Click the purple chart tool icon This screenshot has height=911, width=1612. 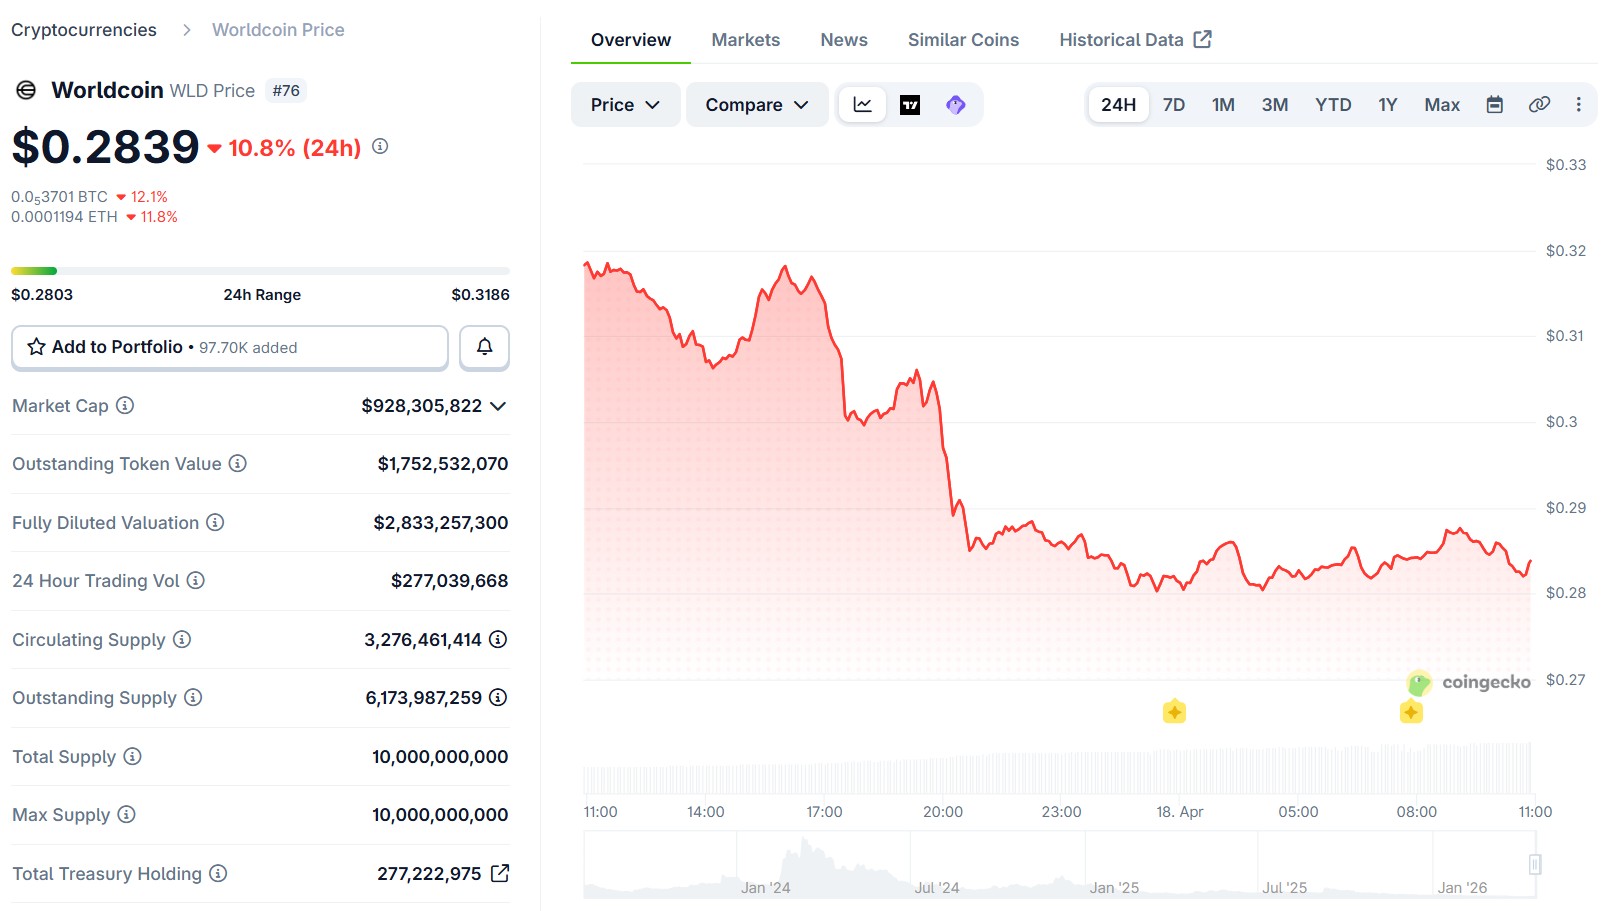tap(956, 105)
